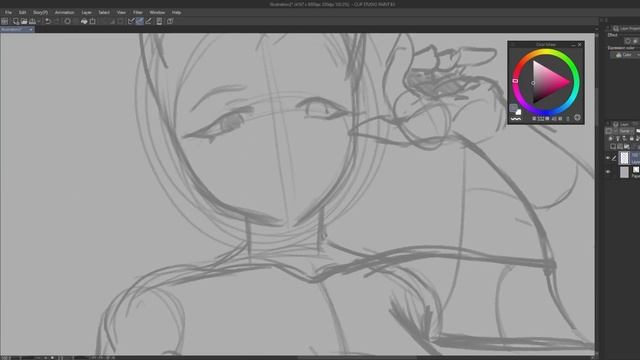Close the floating Color Wheel panel
The width and height of the screenshot is (640, 360).
pos(580,44)
